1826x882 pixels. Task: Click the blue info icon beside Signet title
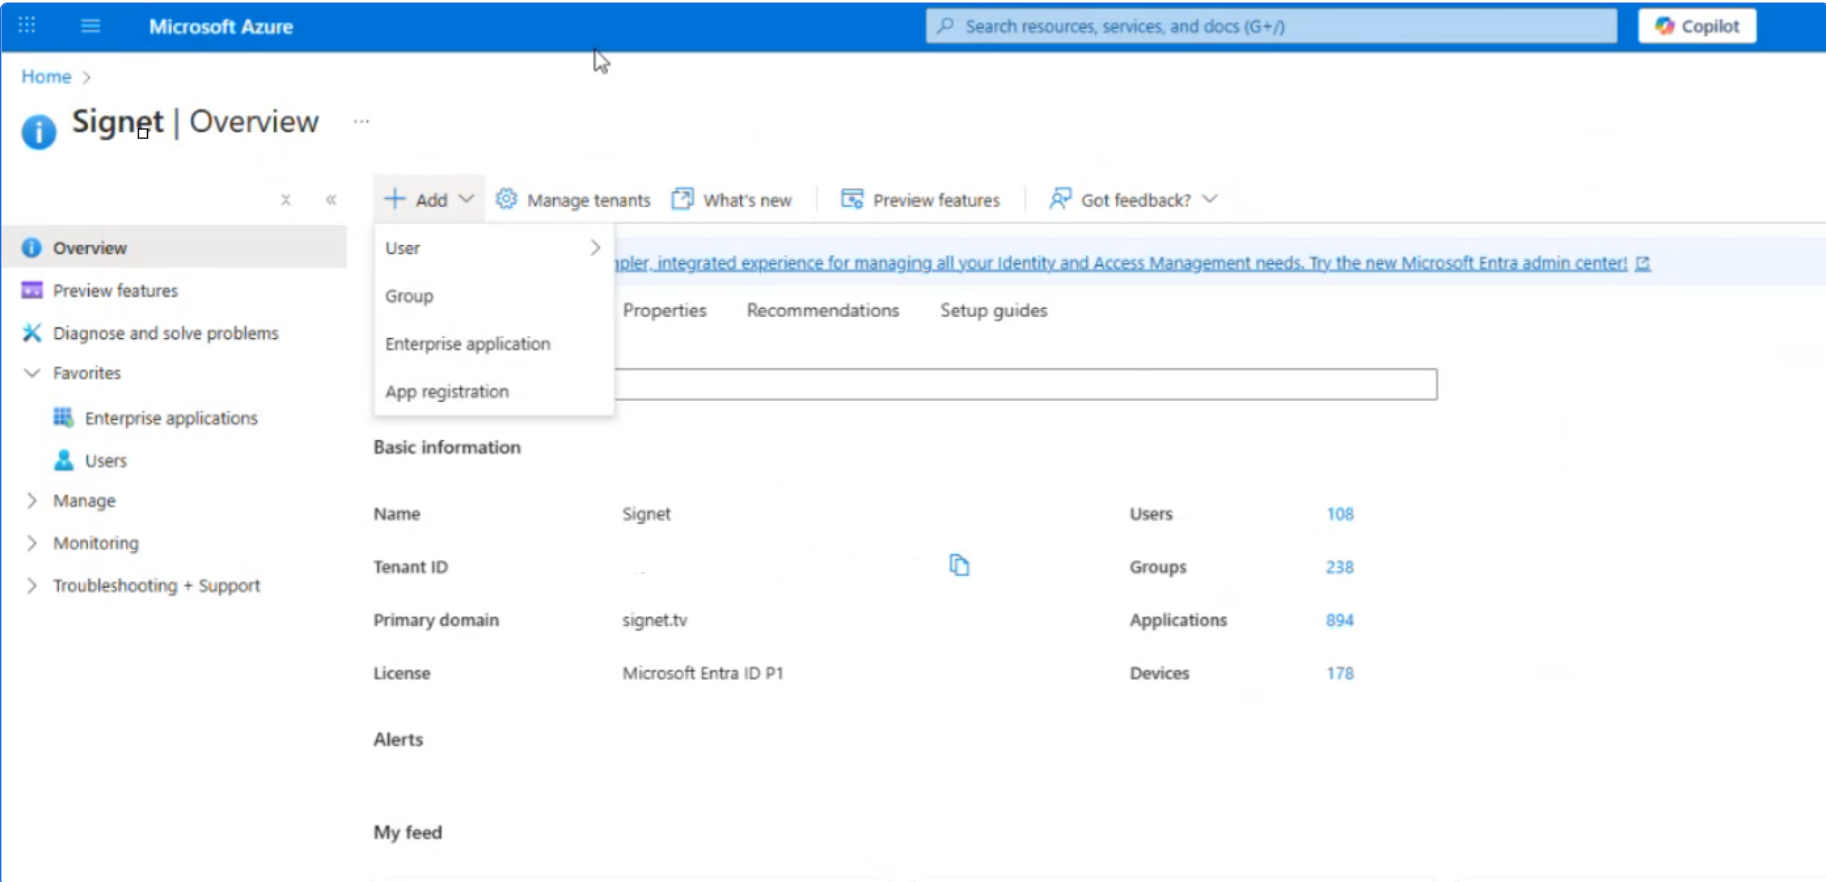pos(39,132)
